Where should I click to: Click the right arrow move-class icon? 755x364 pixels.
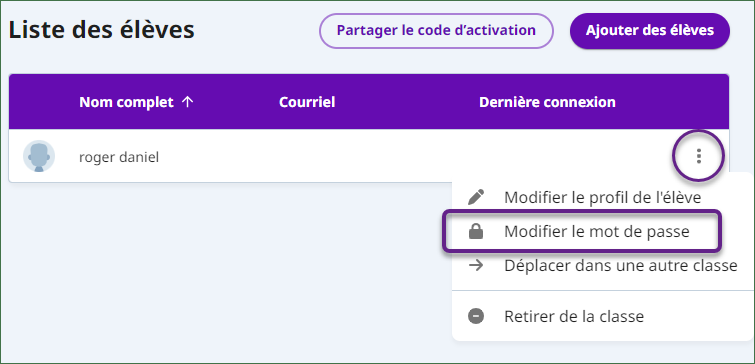pos(476,265)
